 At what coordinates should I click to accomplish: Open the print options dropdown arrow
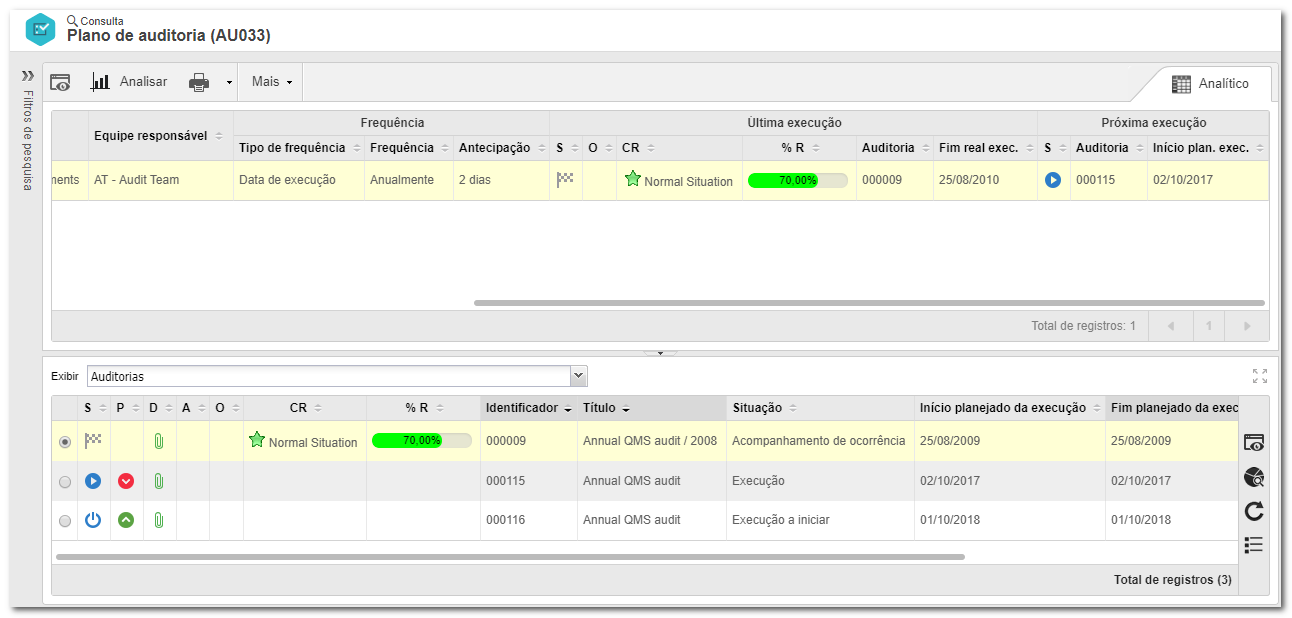click(229, 82)
